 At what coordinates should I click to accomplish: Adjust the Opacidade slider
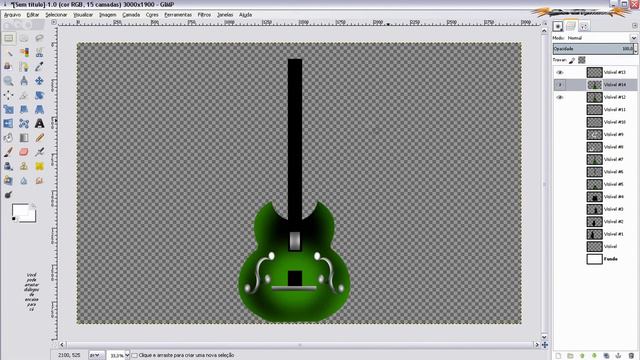point(593,49)
